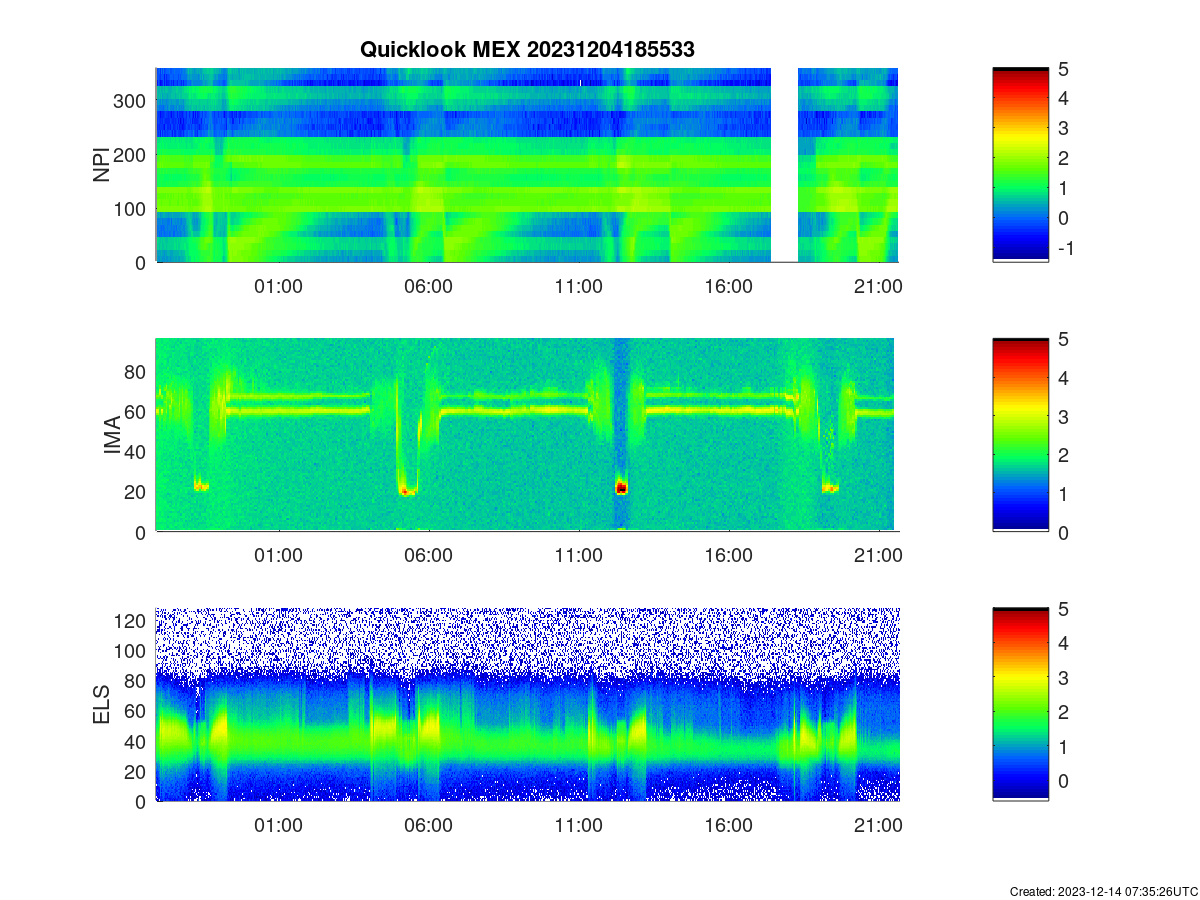Click inside the ELS spectrogram plot
Viewport: 1200px width, 900px height.
pyautogui.click(x=527, y=704)
